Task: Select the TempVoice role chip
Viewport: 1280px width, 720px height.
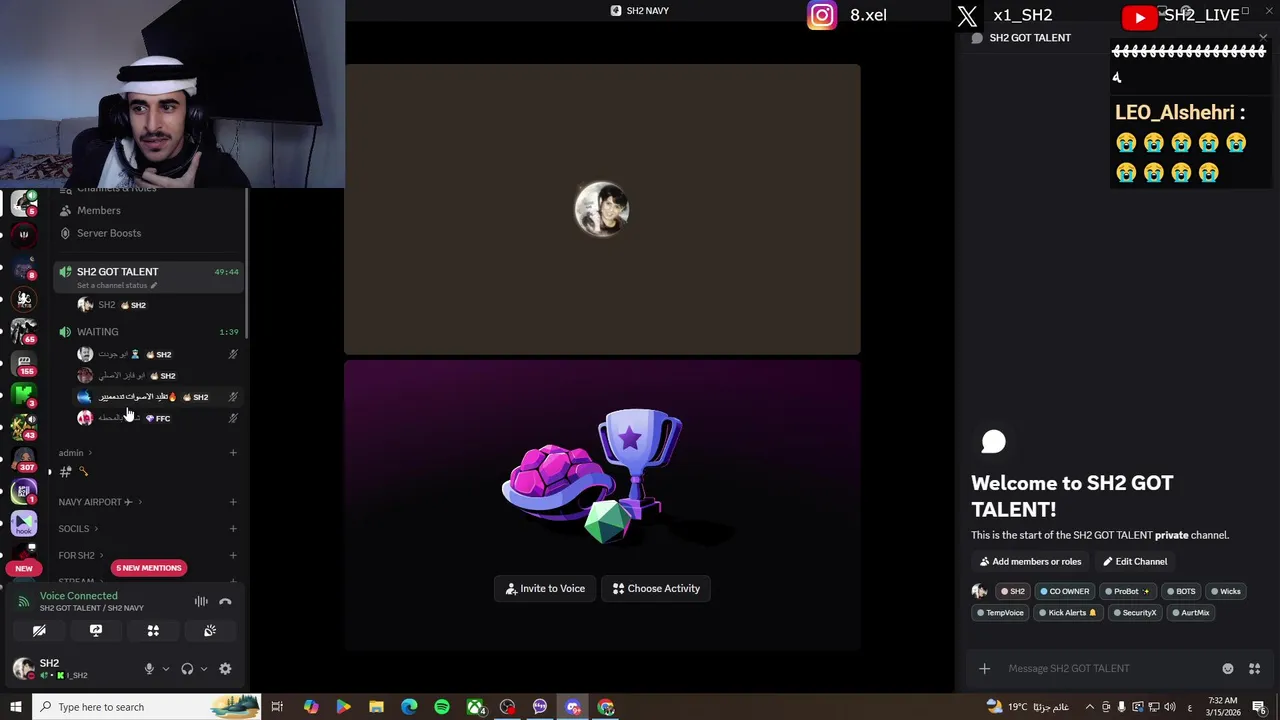Action: coord(1000,613)
